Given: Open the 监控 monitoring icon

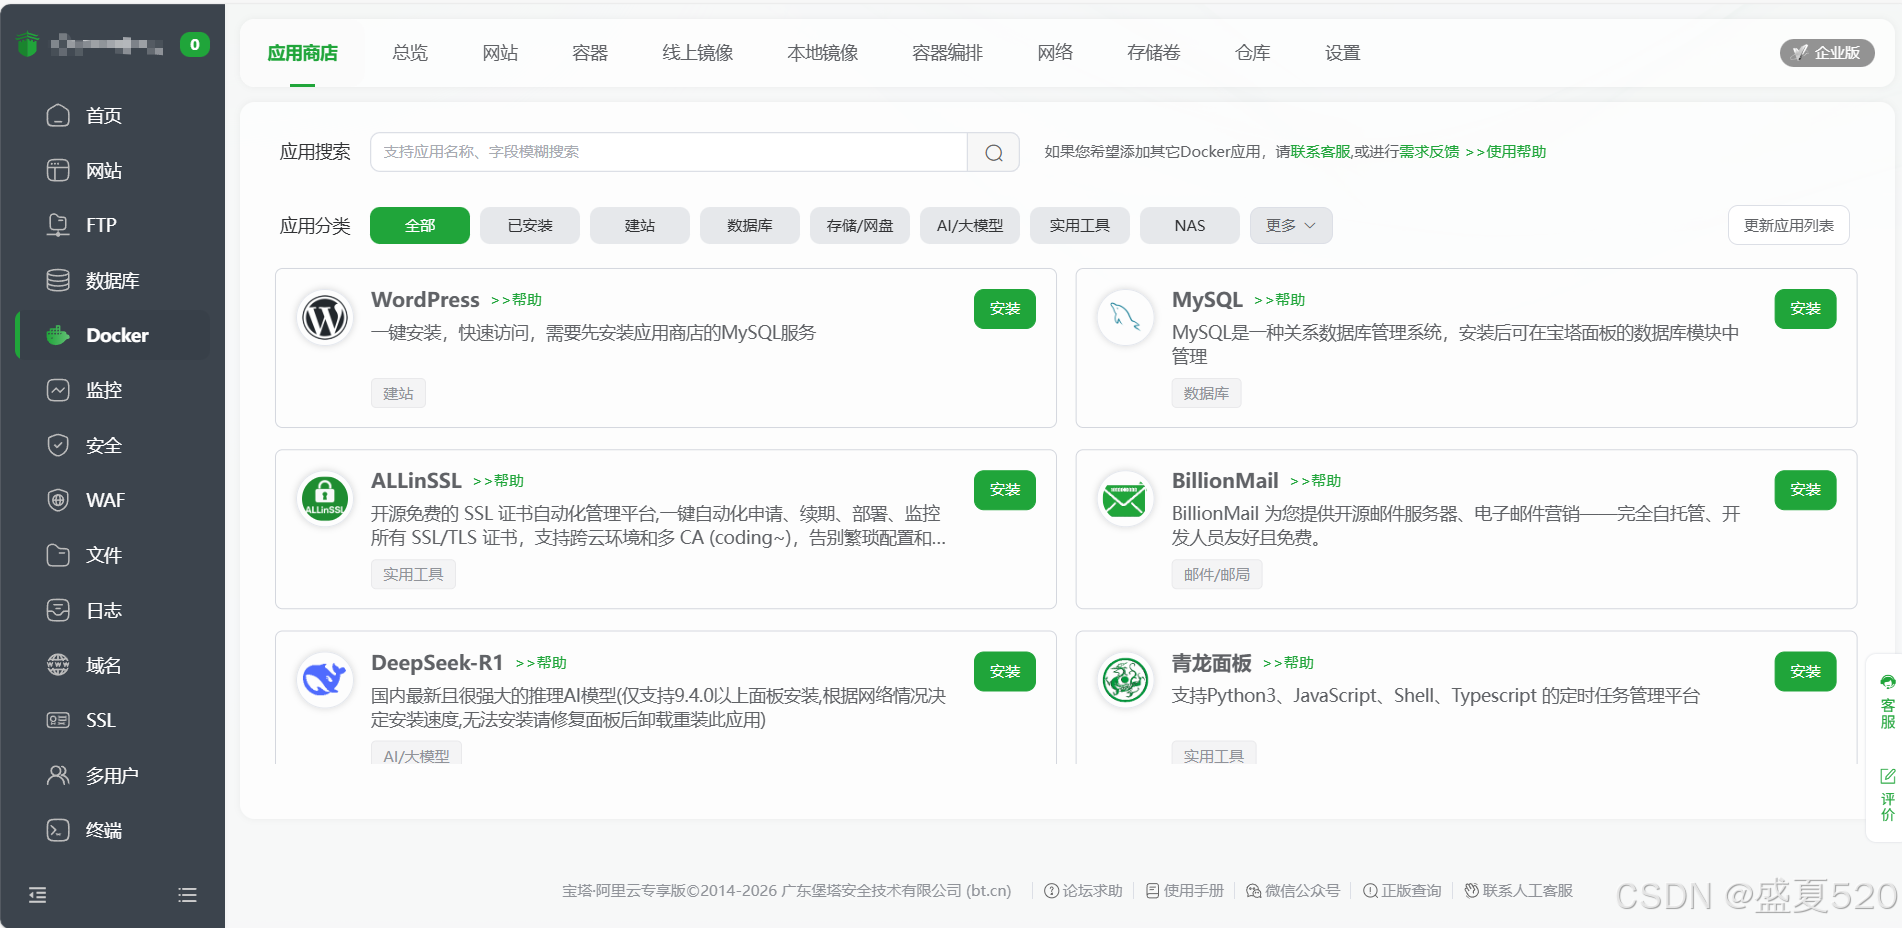Looking at the screenshot, I should [58, 390].
